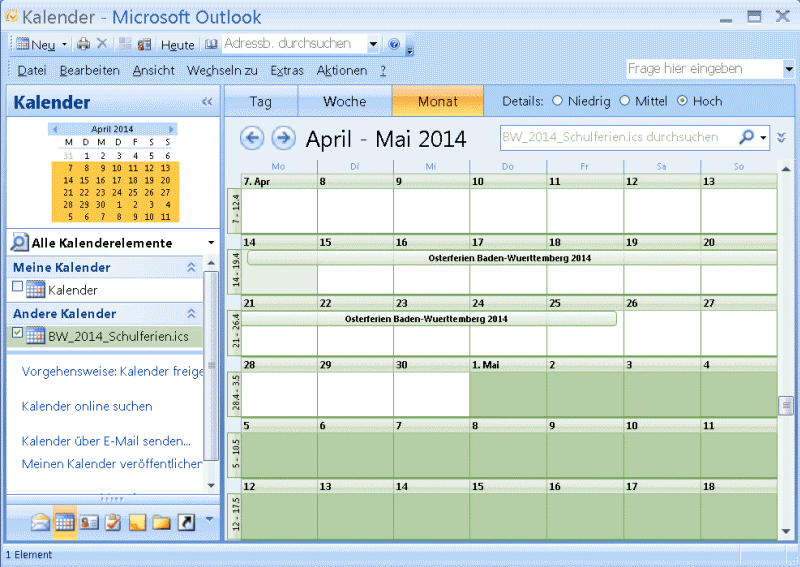The width and height of the screenshot is (800, 567).
Task: Open Notes from navigation bar icon
Action: [137, 523]
